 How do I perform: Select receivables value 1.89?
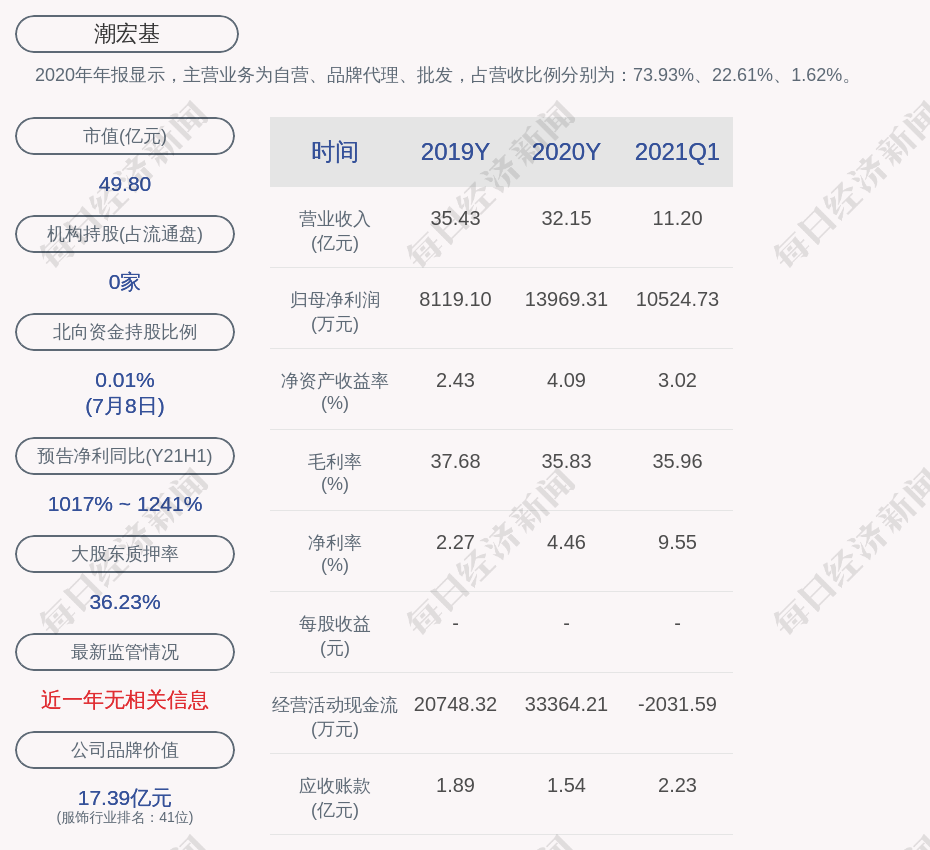tap(455, 785)
